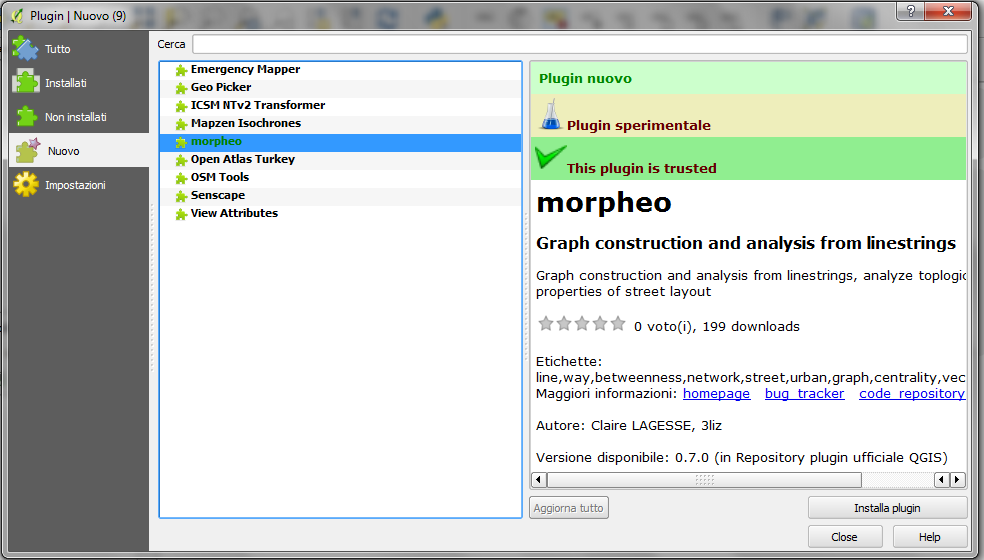Click the scrollbar's leftmost arrow
Screen dimensions: 984x560
(x=538, y=480)
